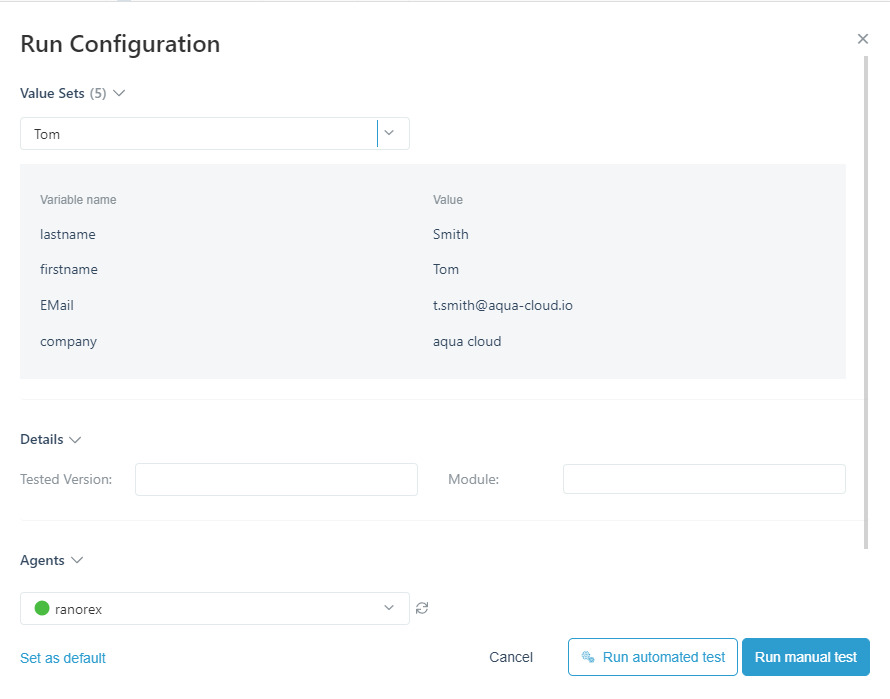Click the Variable name column header
The image size is (890, 699).
click(78, 200)
